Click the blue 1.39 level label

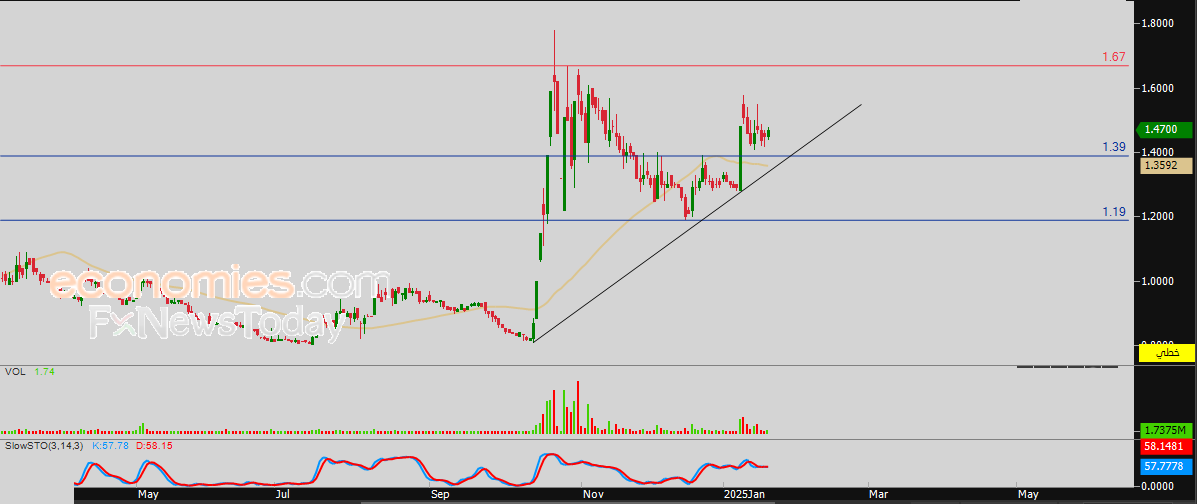1115,147
